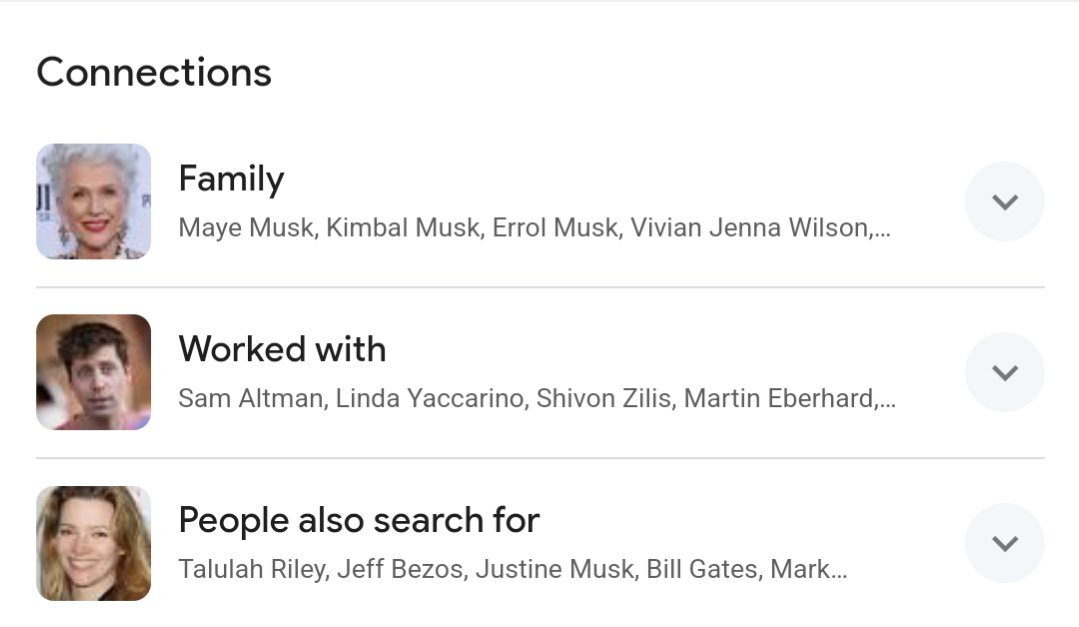
Task: Click the Talulah Riley portrait thumbnail
Action: point(93,543)
